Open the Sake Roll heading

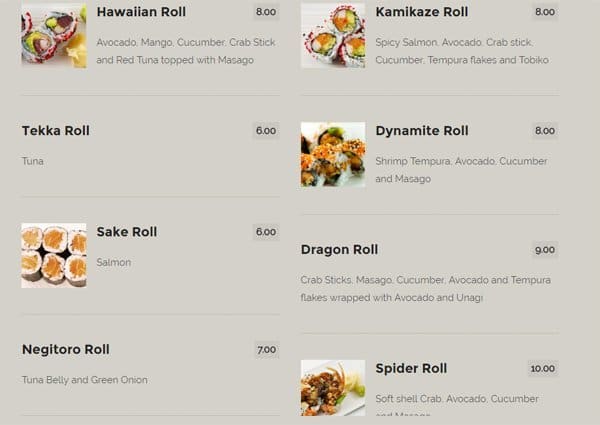point(127,232)
